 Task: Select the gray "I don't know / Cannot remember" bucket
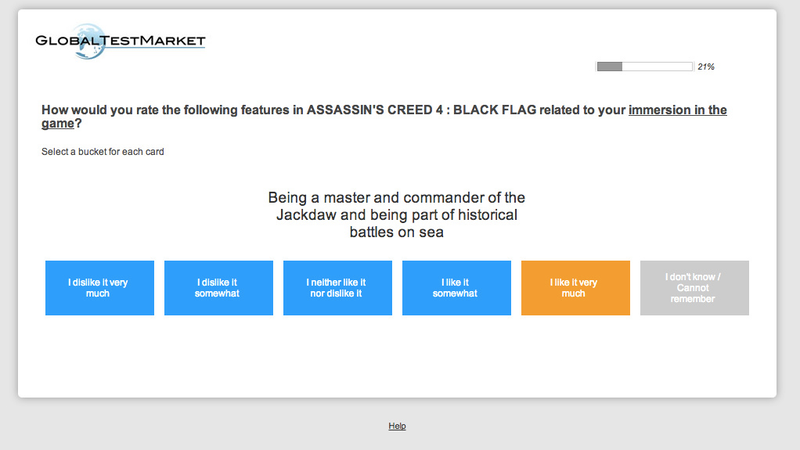pyautogui.click(x=694, y=288)
